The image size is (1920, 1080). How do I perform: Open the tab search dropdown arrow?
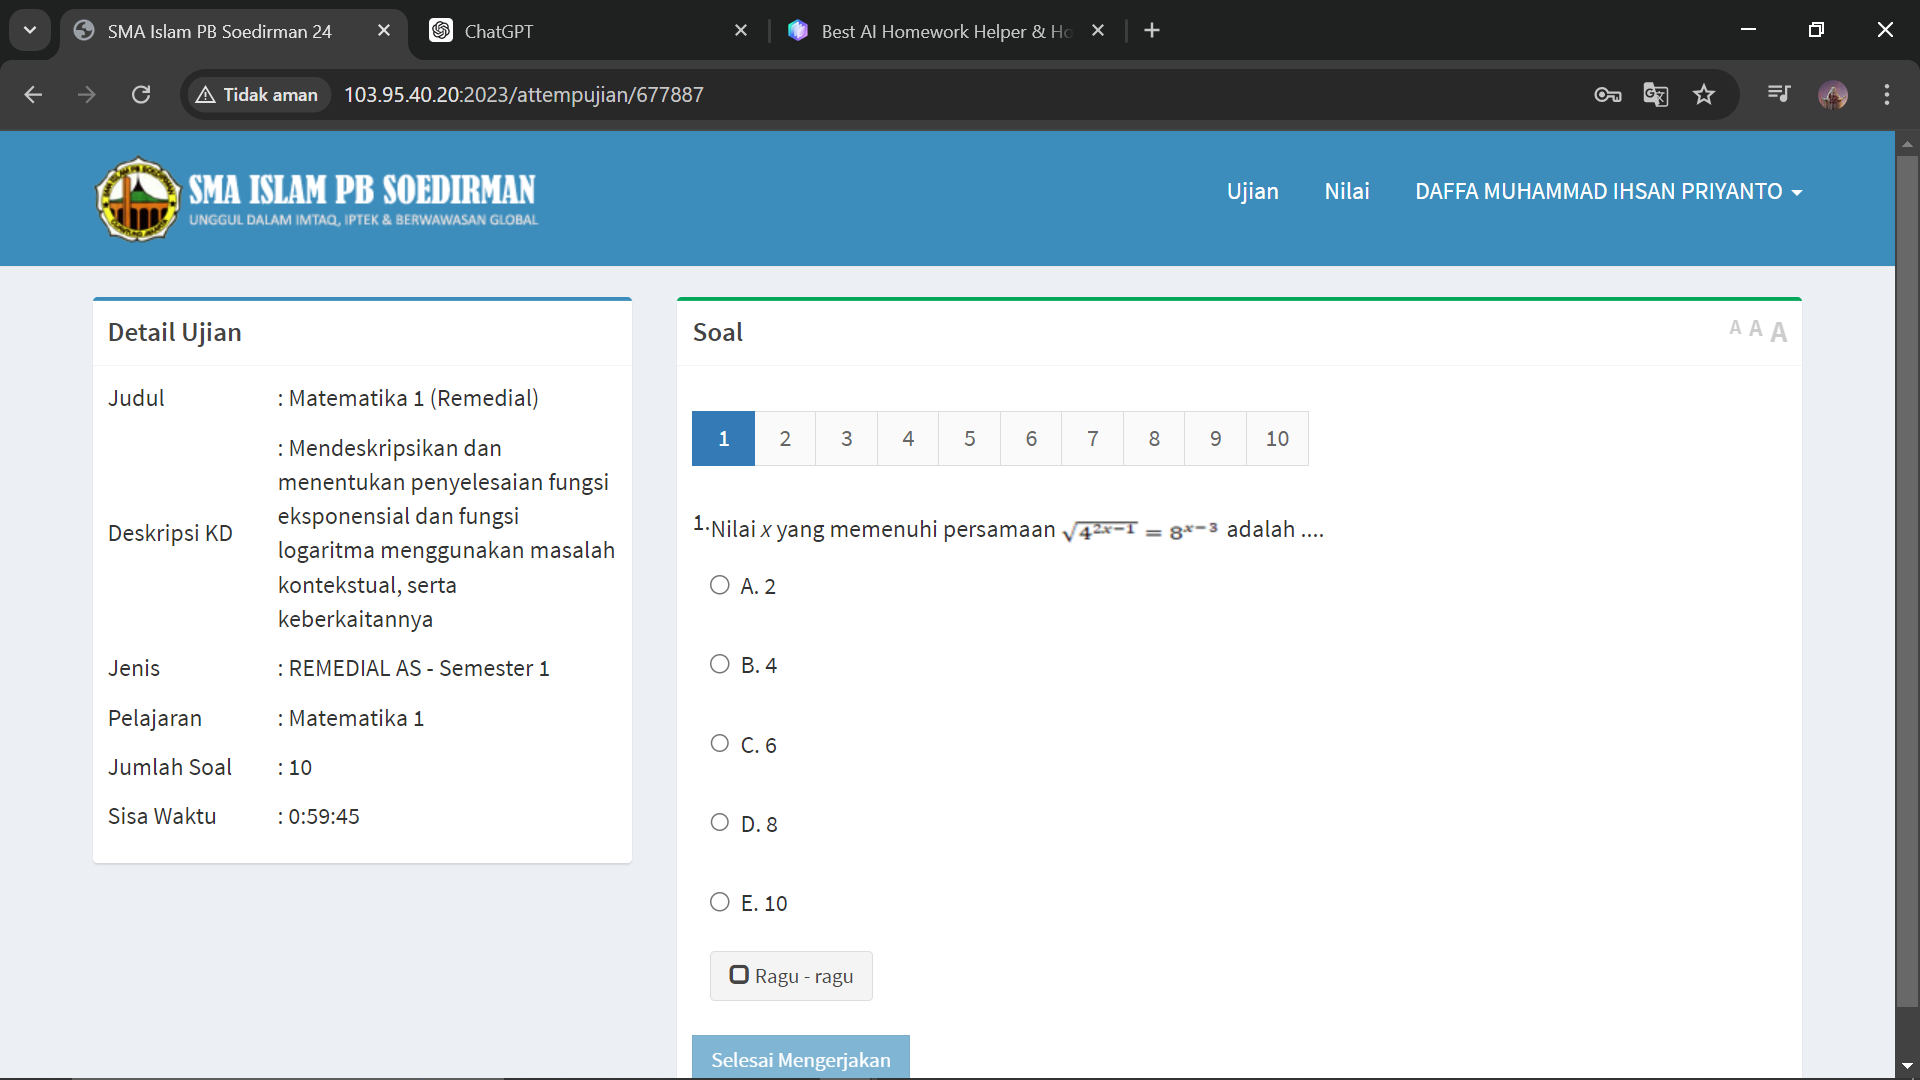pyautogui.click(x=30, y=30)
